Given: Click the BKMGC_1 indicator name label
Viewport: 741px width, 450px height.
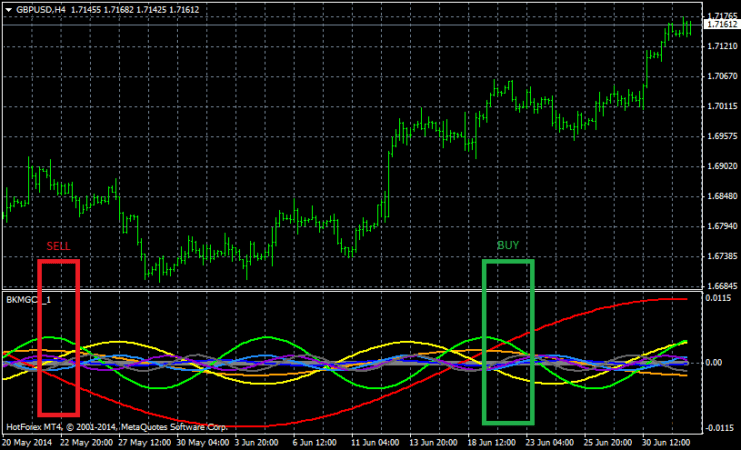Looking at the screenshot, I should 29,299.
